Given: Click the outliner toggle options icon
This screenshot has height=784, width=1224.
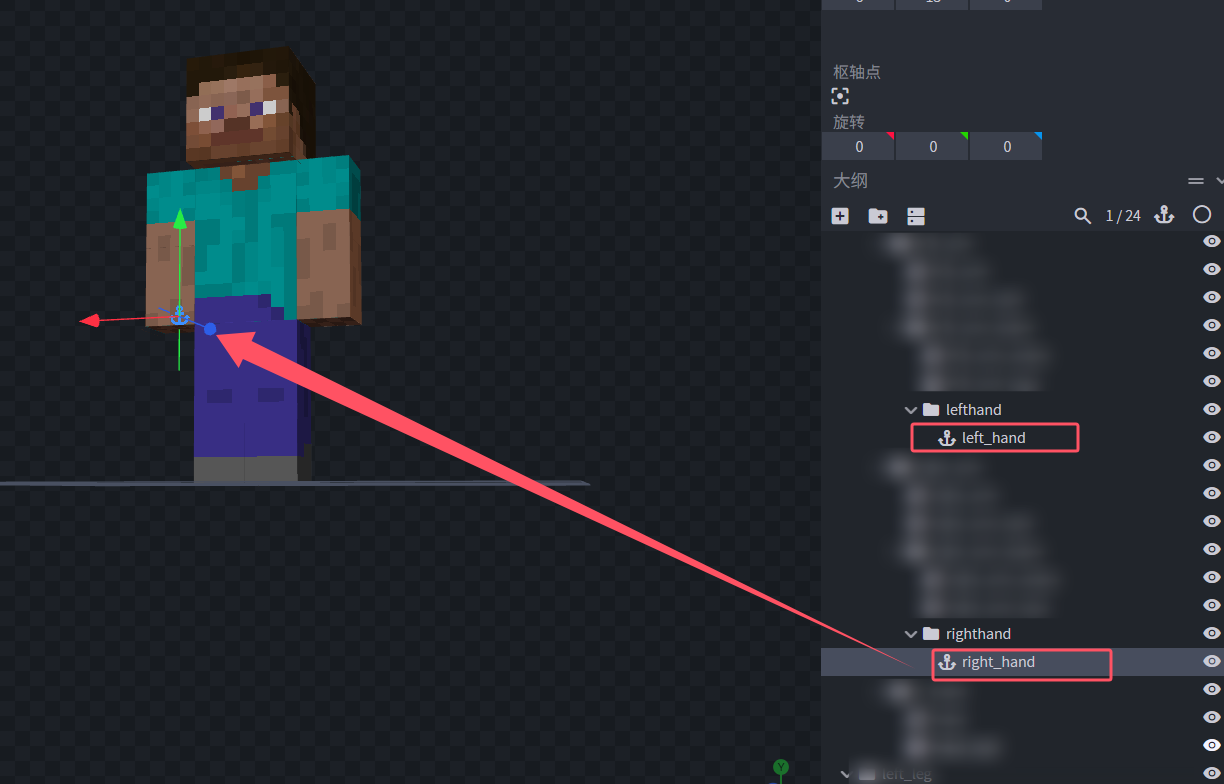Looking at the screenshot, I should coord(916,216).
